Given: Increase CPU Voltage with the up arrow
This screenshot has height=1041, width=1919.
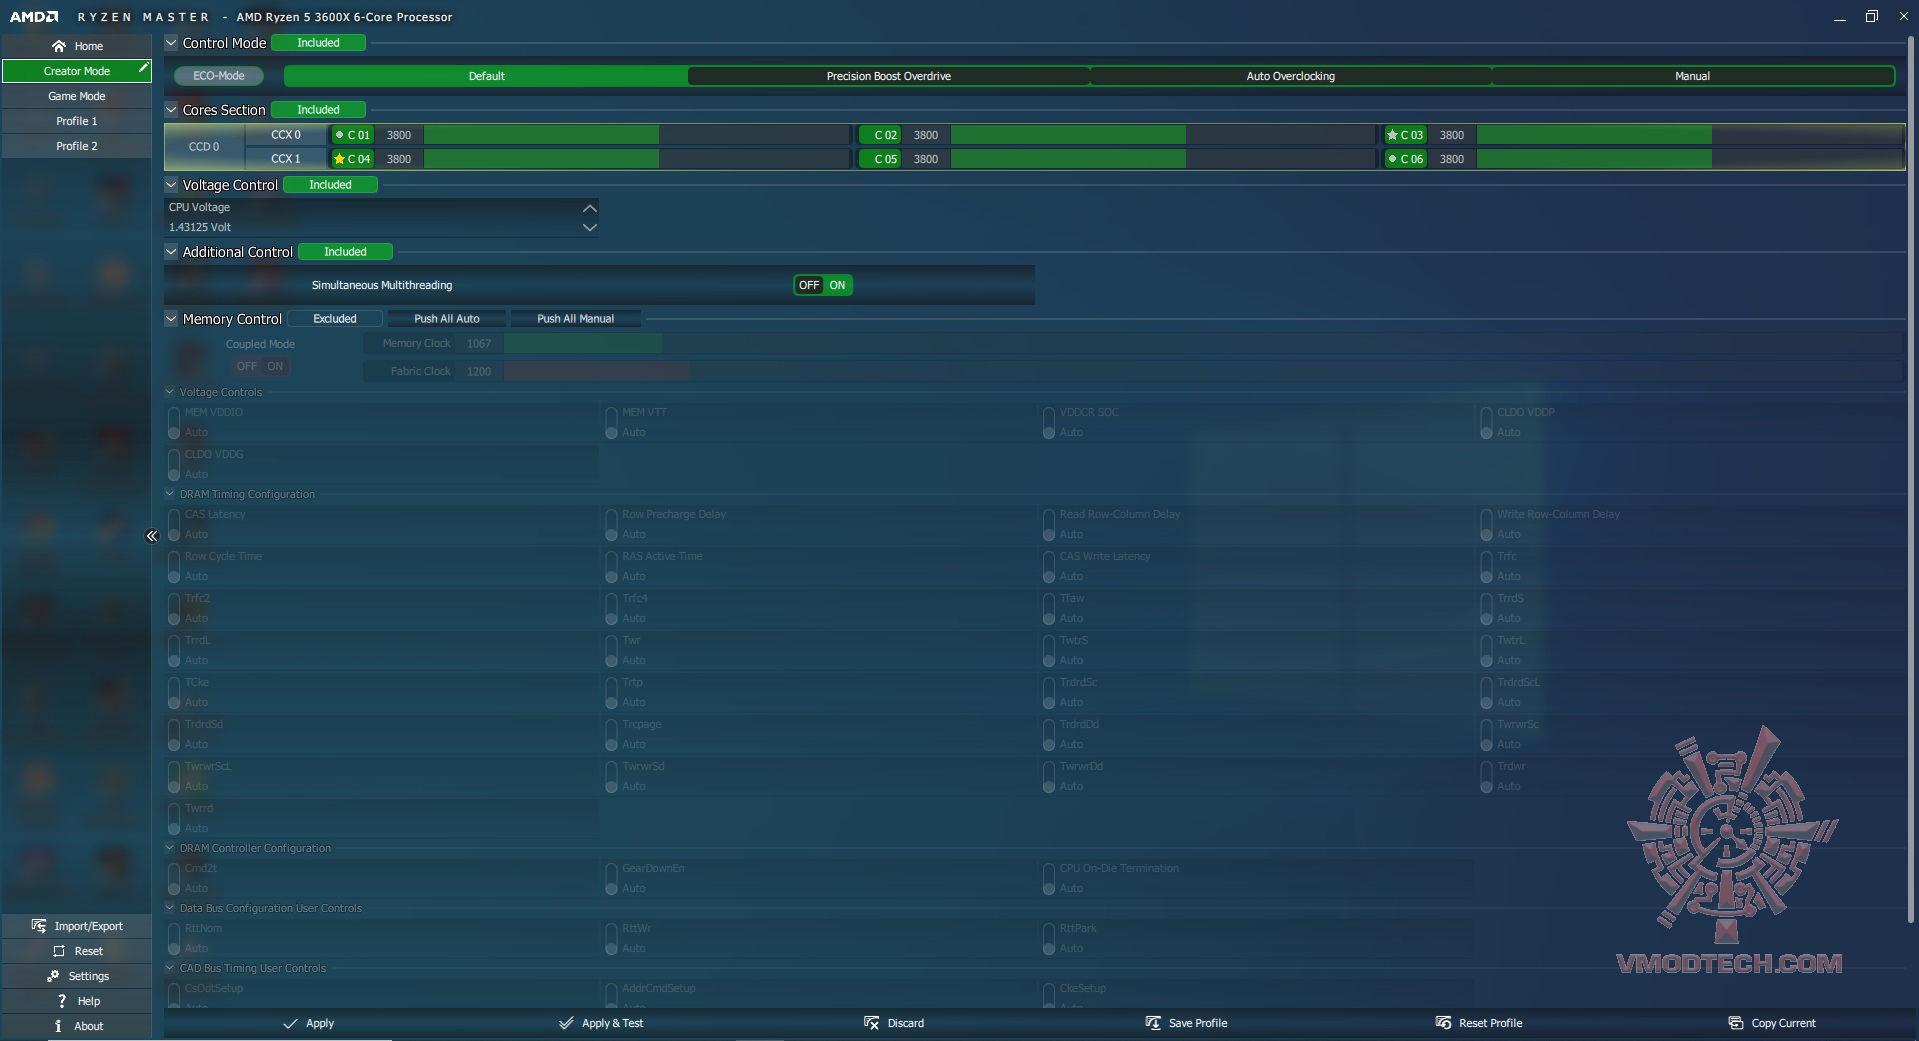Looking at the screenshot, I should [589, 208].
